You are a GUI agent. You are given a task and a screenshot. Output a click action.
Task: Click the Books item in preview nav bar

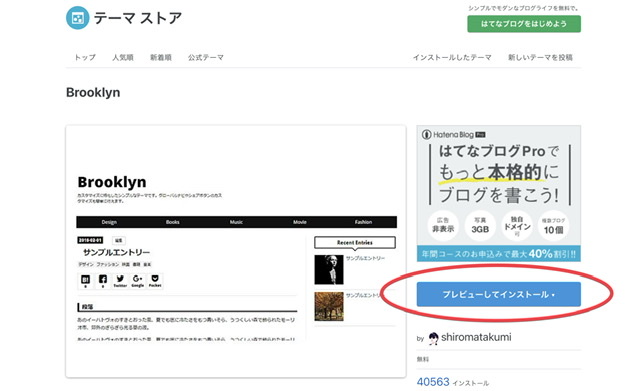point(173,222)
